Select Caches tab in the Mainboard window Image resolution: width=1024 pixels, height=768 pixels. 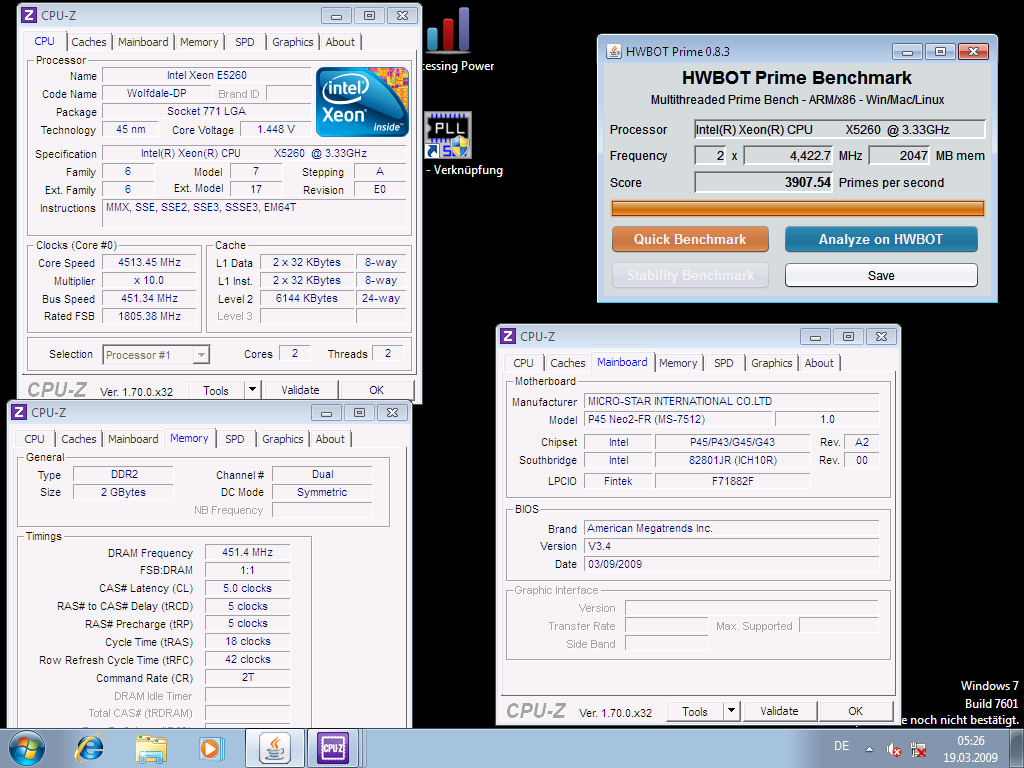(568, 363)
